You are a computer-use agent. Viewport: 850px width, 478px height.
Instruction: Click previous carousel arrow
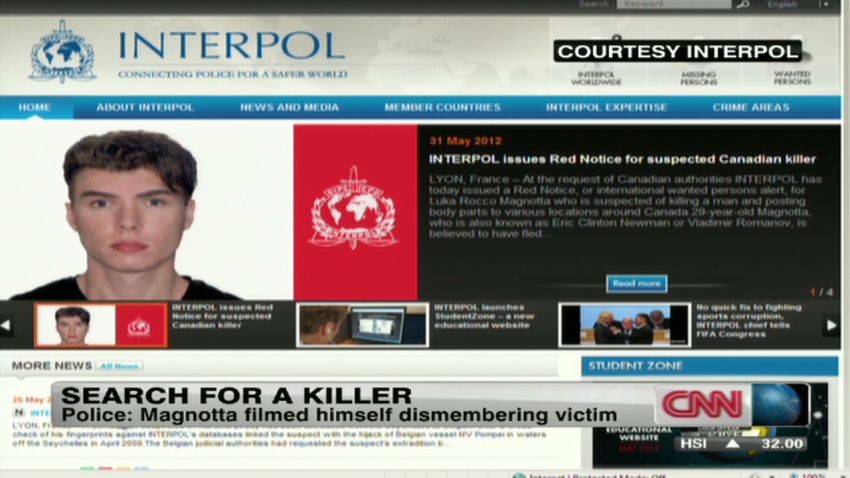pyautogui.click(x=6, y=325)
